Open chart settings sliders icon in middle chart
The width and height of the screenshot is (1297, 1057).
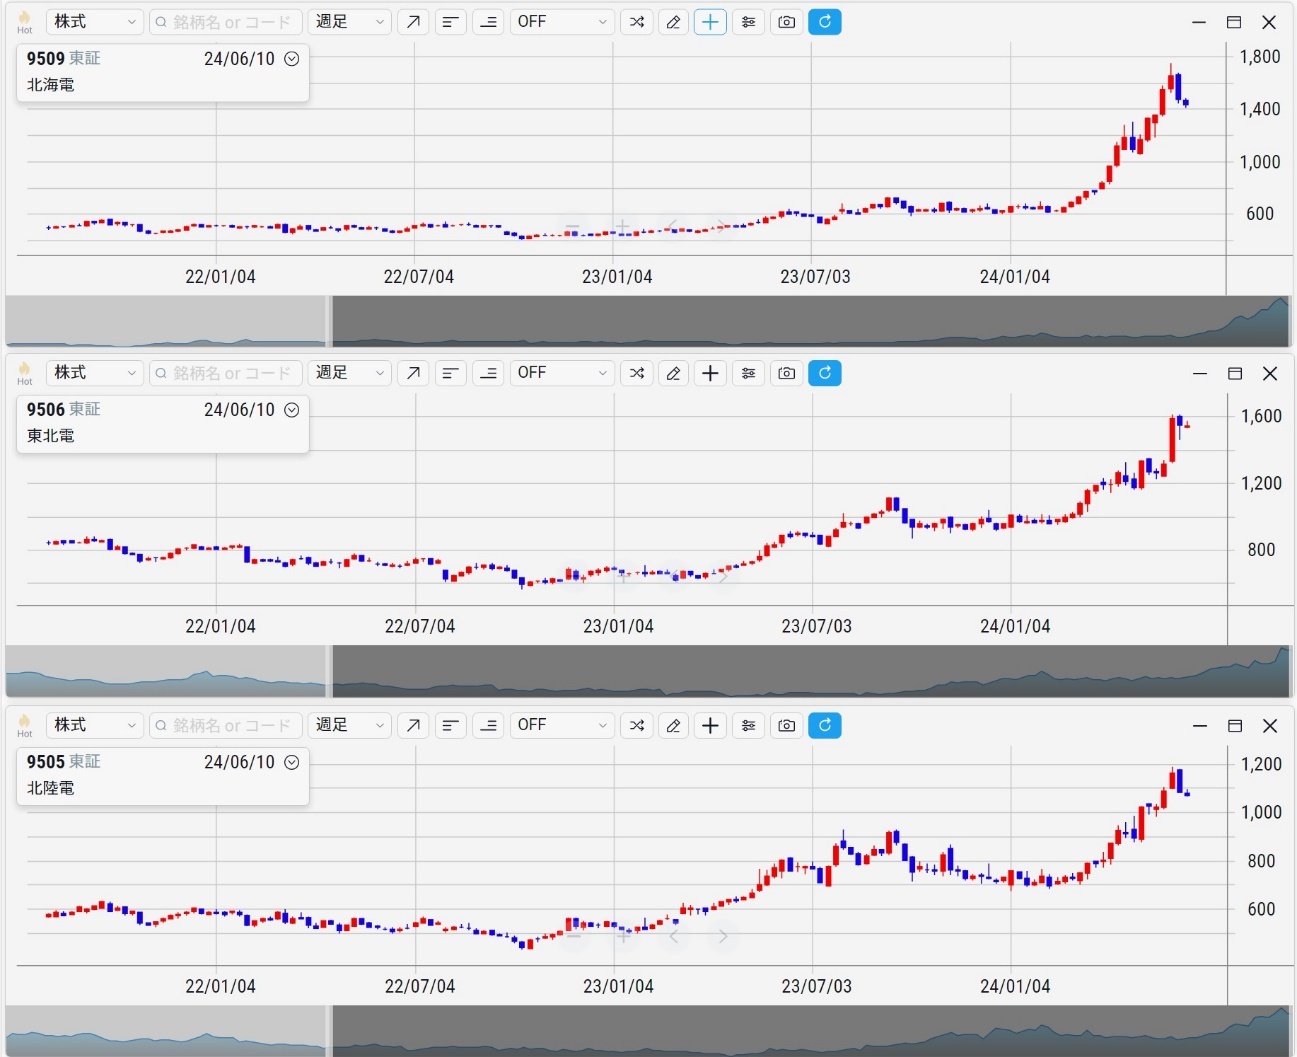(x=748, y=373)
